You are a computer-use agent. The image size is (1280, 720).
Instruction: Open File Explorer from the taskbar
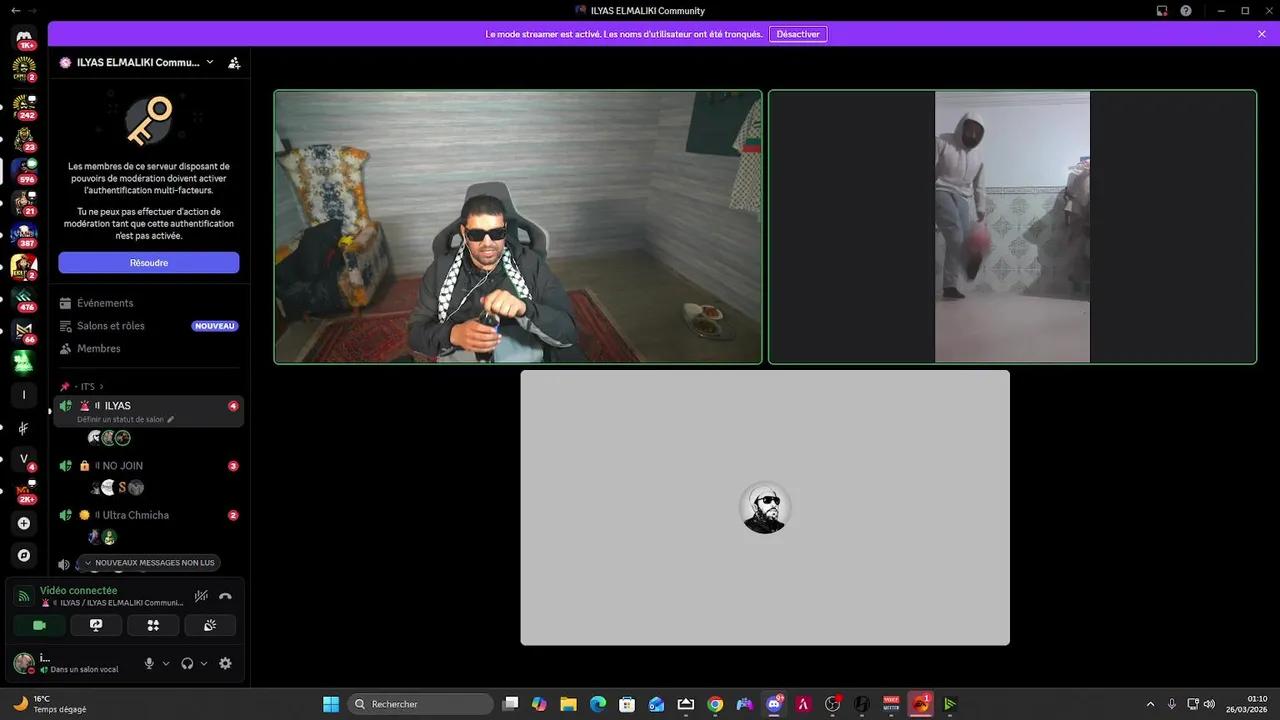(x=568, y=704)
